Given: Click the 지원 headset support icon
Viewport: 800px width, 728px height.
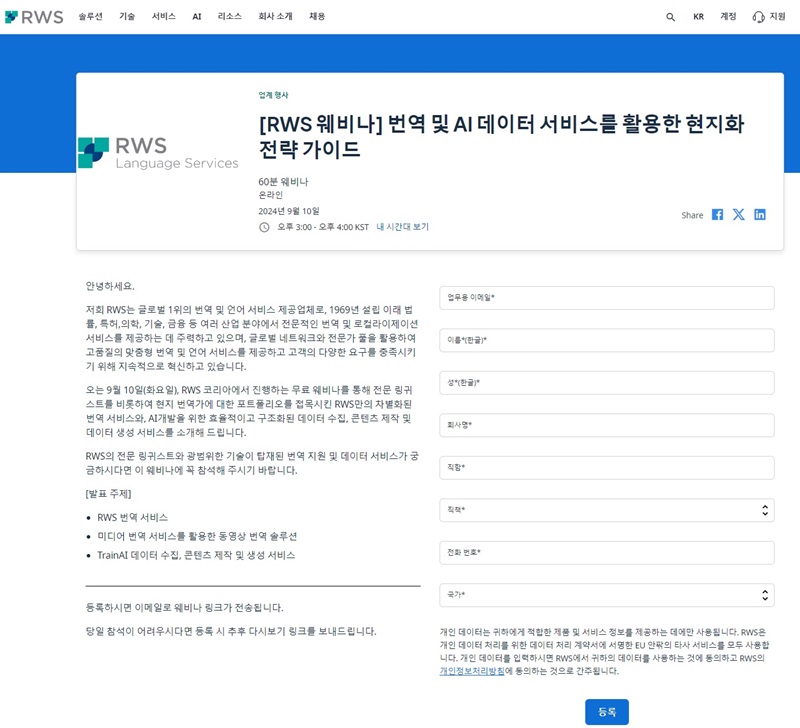Looking at the screenshot, I should point(758,17).
